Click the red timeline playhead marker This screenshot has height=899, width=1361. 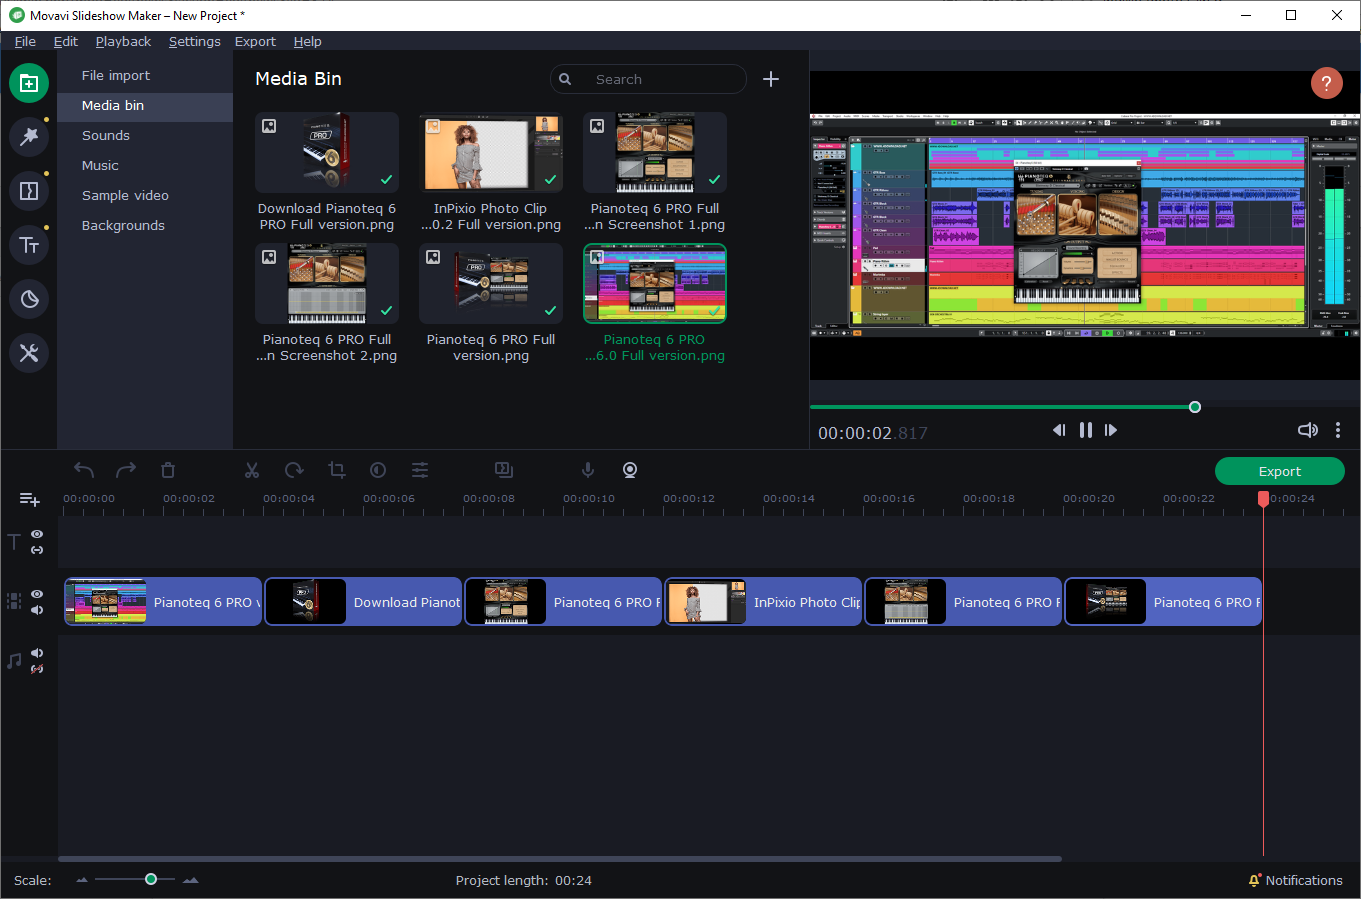[x=1263, y=498]
